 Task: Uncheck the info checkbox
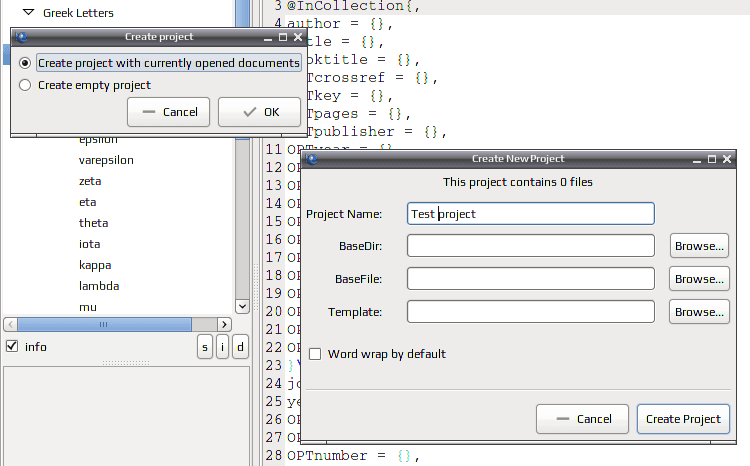tap(12, 346)
